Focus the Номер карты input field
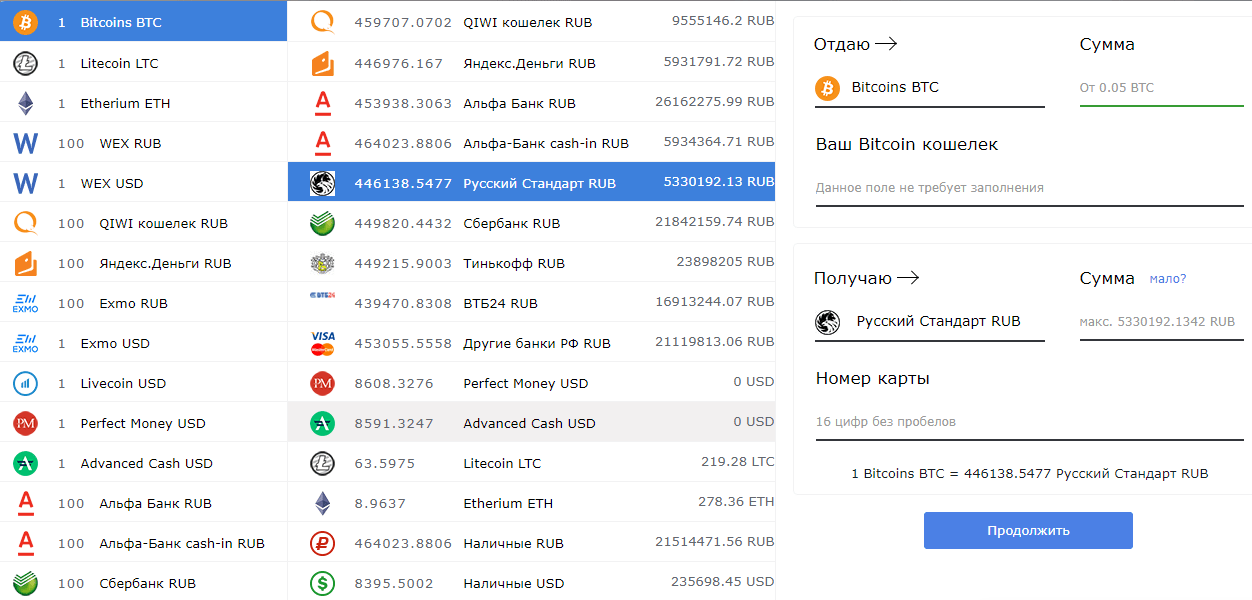 coord(1029,422)
